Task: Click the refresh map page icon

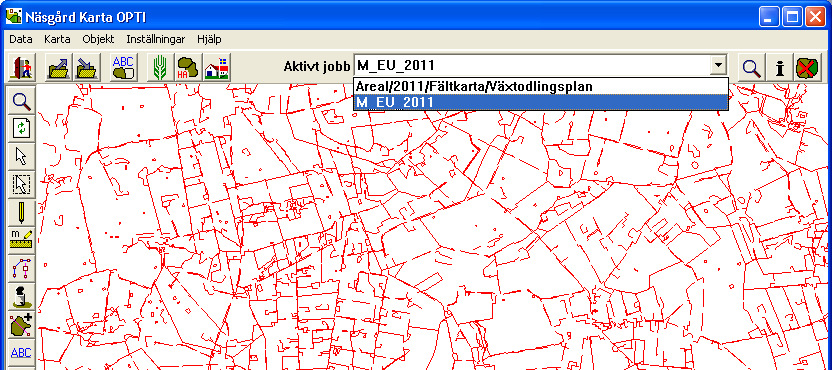Action: click(21, 128)
